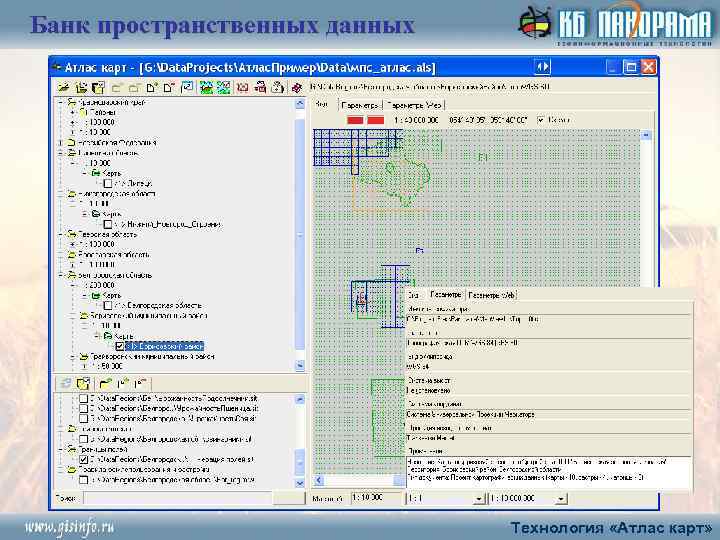This screenshot has height=540, width=720.
Task: Click the page icon with a green star in the lower toolbar
Action: coord(123,383)
